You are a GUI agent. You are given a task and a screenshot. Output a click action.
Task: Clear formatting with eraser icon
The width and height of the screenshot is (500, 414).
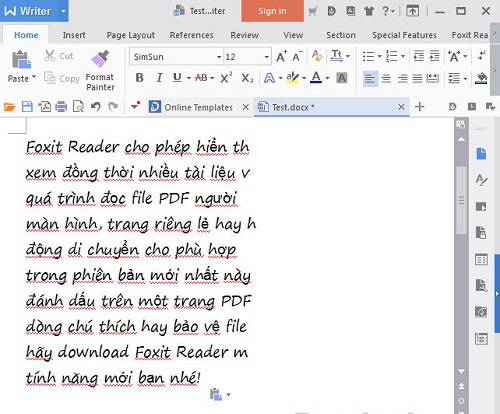tap(317, 56)
